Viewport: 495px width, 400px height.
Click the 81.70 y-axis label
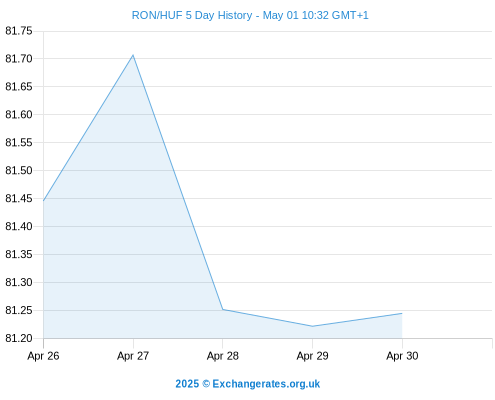click(x=19, y=59)
